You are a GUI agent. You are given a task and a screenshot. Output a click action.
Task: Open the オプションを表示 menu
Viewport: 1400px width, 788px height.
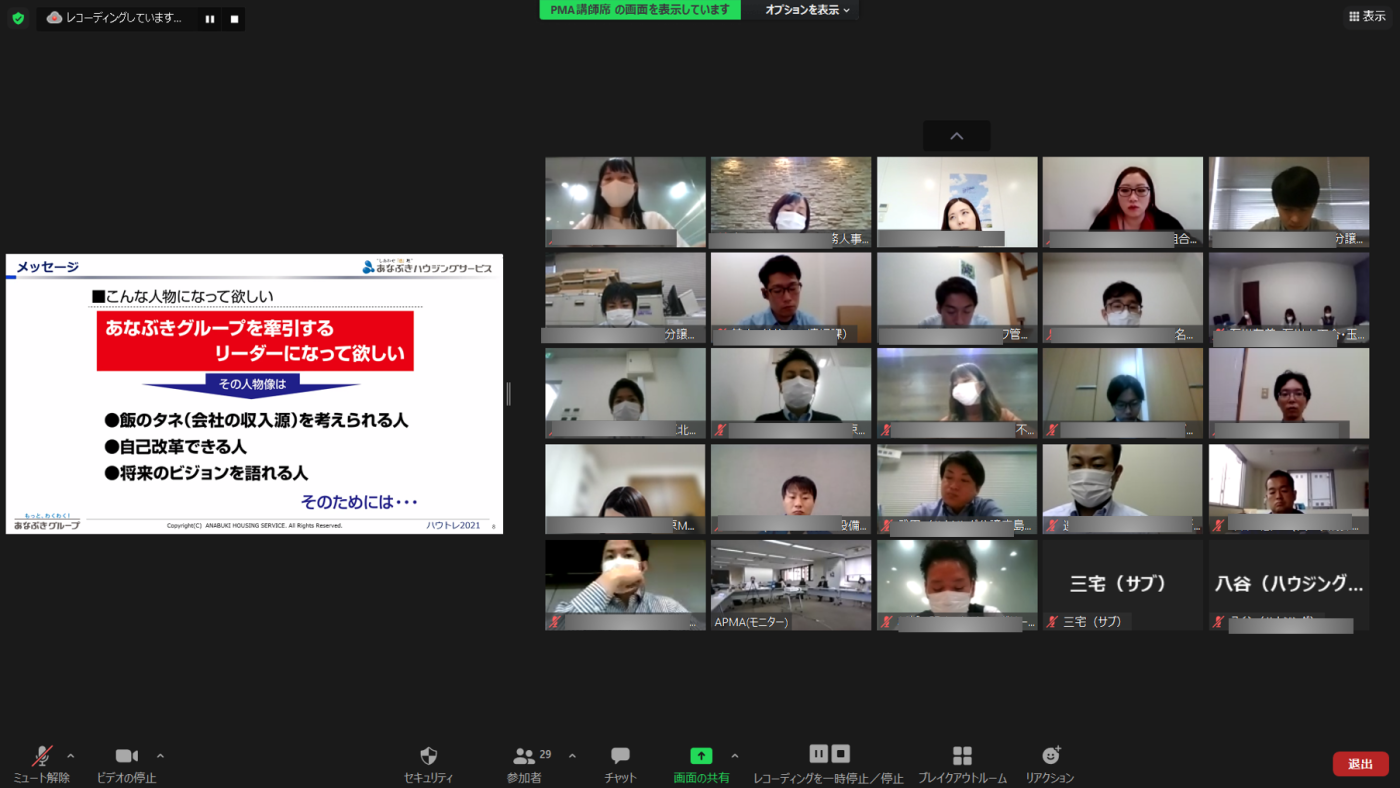pyautogui.click(x=807, y=10)
